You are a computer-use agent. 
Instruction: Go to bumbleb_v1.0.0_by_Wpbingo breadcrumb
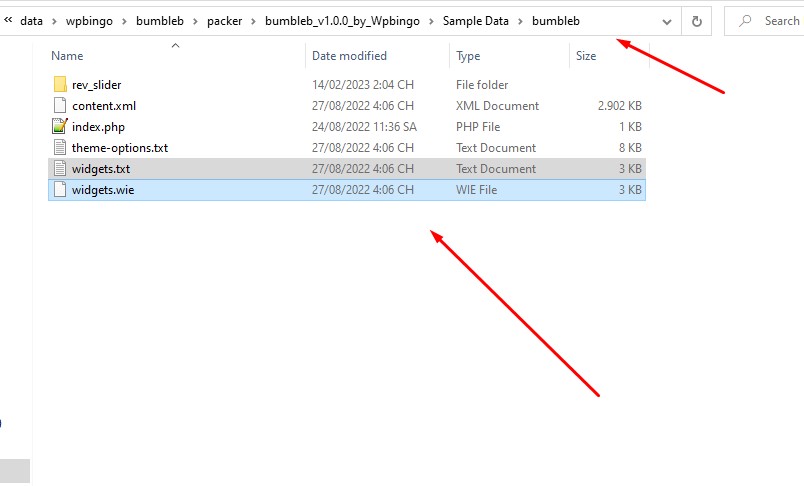(x=342, y=21)
